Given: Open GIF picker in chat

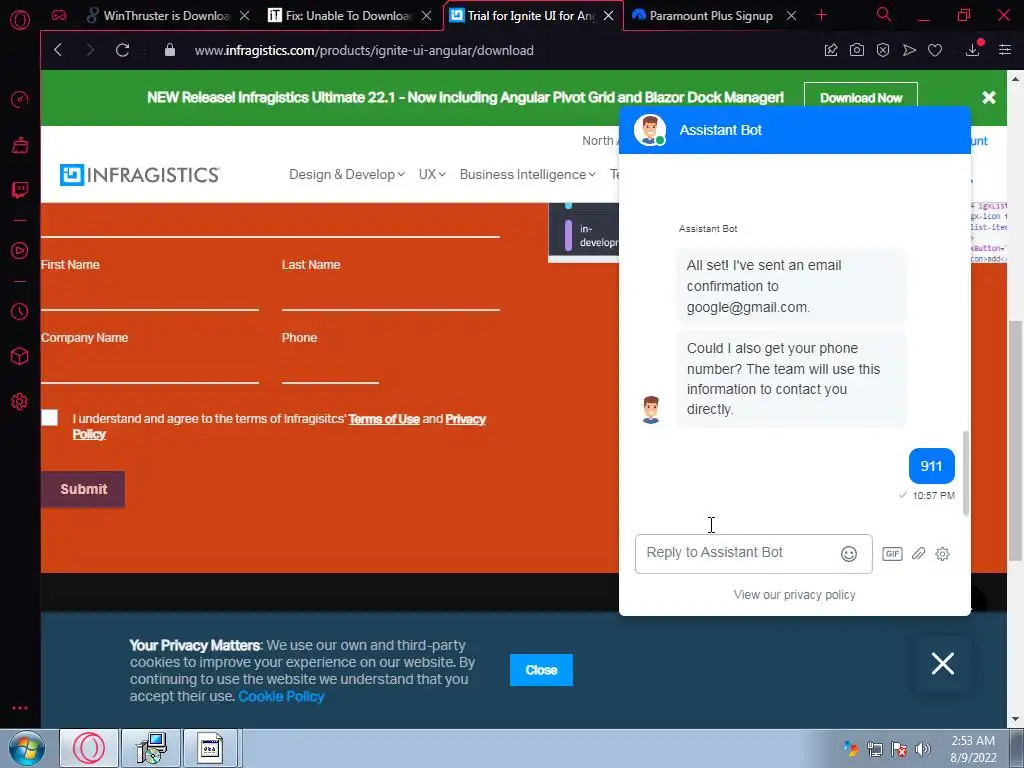Looking at the screenshot, I should point(892,554).
